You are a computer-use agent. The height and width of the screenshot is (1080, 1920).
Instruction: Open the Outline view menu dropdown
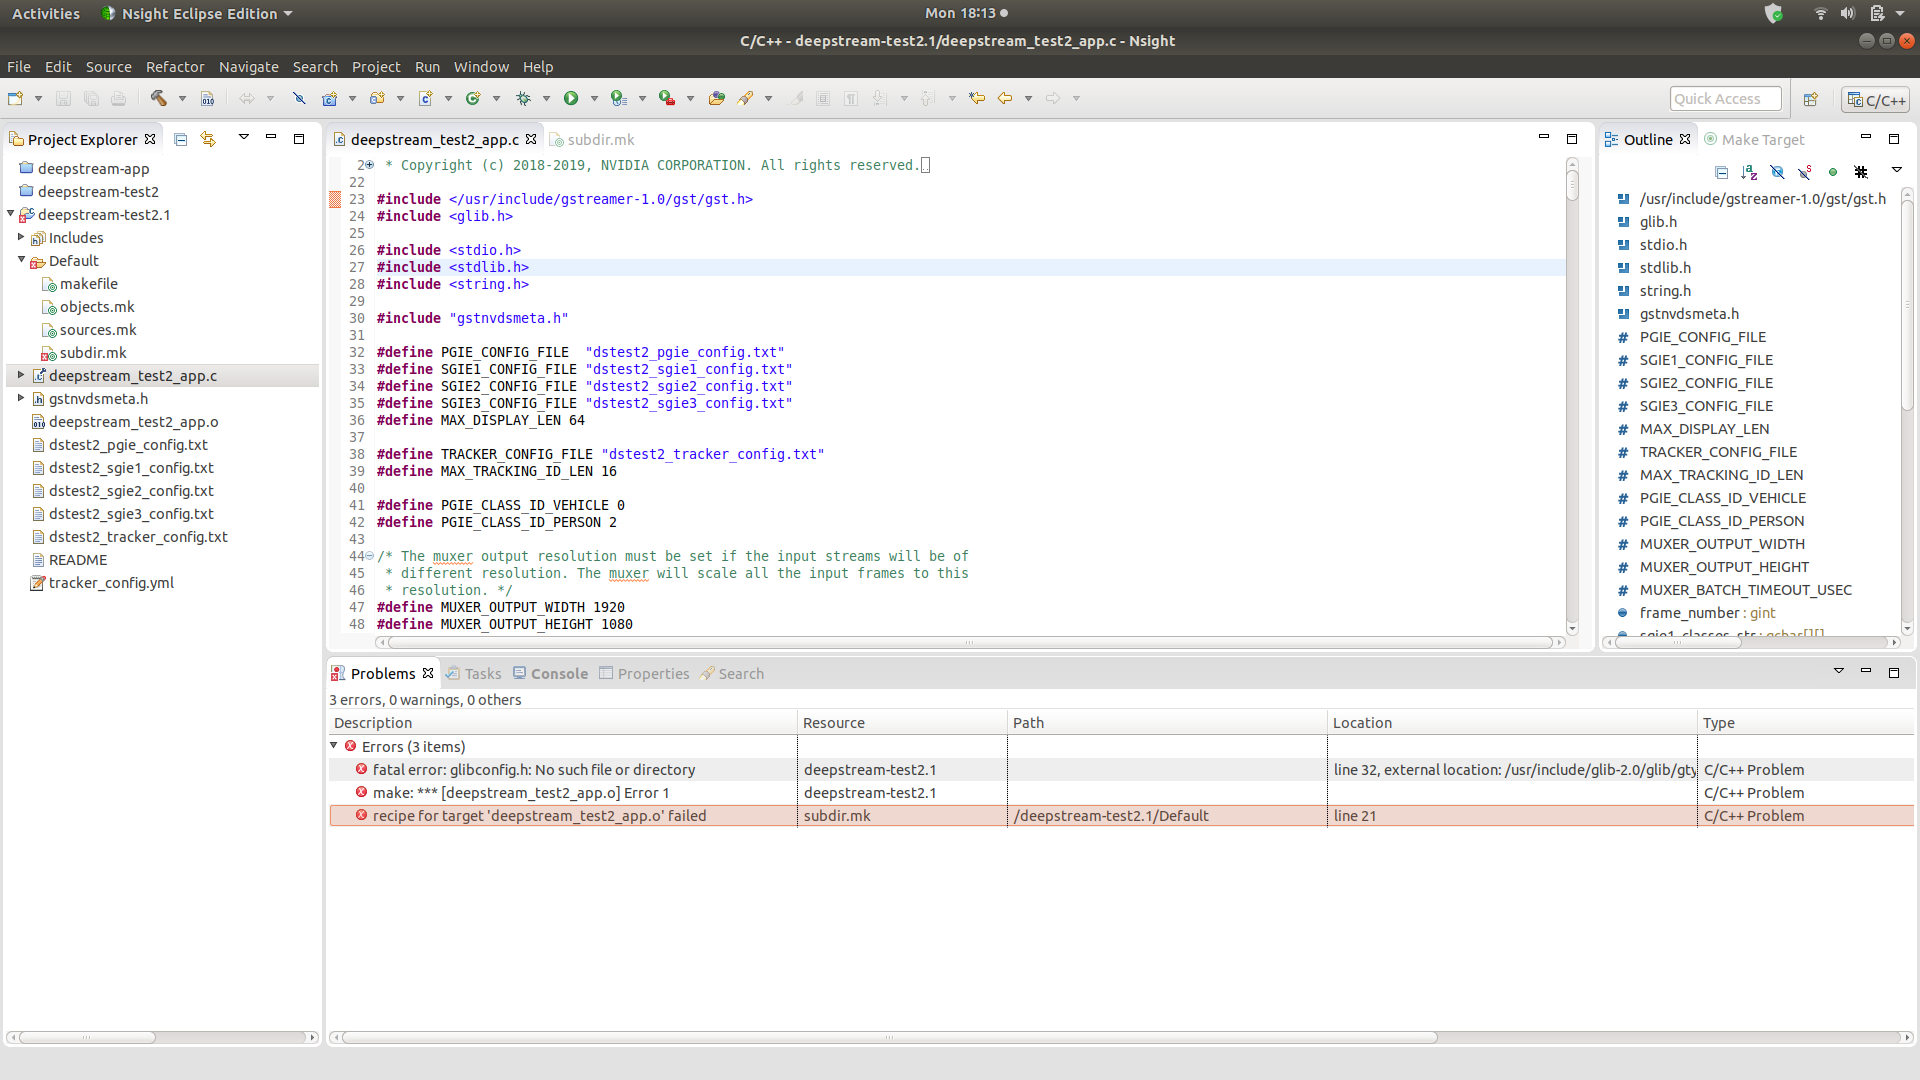[x=1896, y=171]
